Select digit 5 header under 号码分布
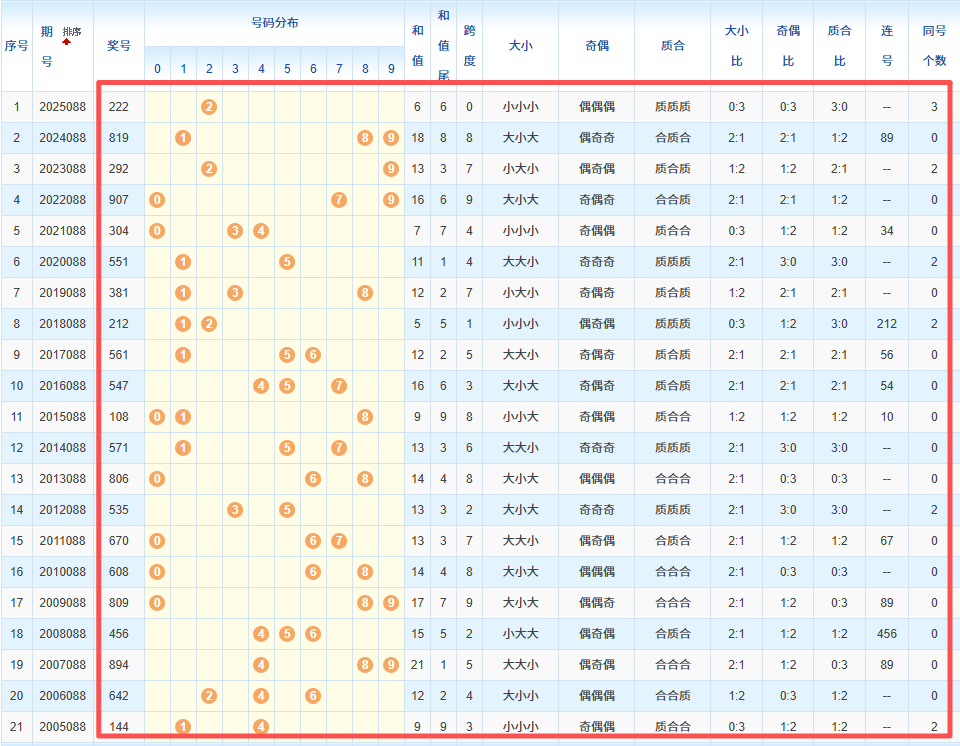960x746 pixels. coord(287,69)
